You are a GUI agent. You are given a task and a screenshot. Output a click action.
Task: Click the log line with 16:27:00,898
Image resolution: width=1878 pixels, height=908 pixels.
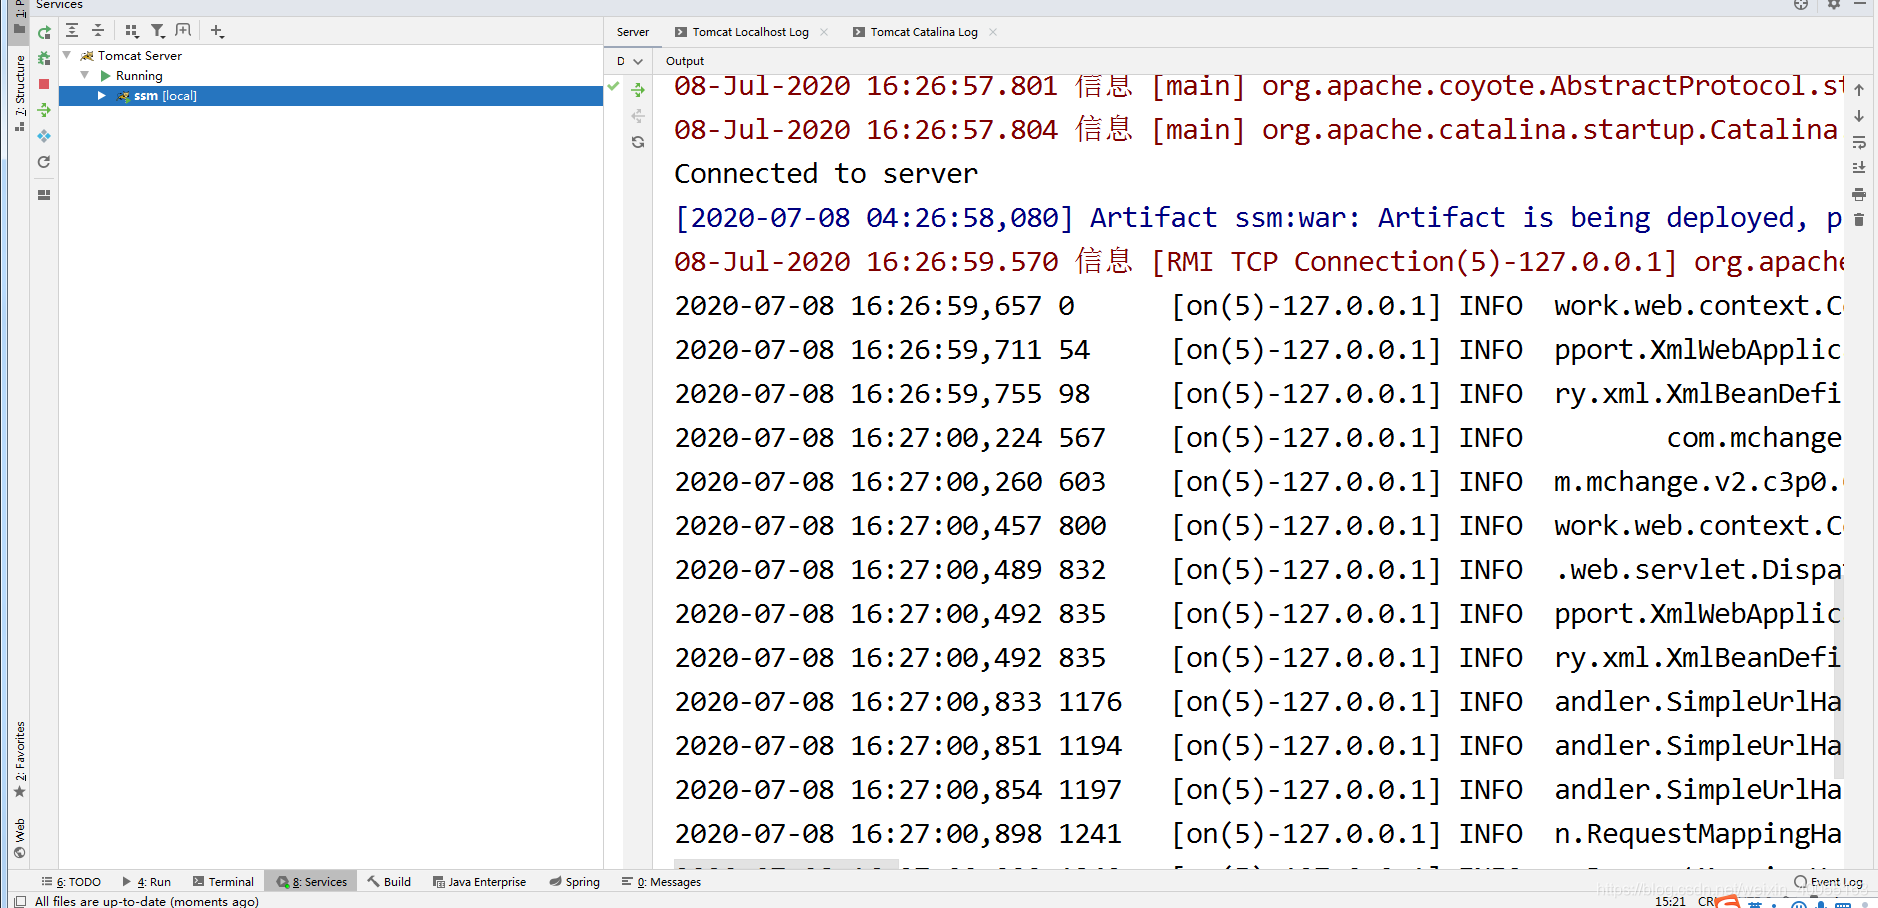[1258, 834]
